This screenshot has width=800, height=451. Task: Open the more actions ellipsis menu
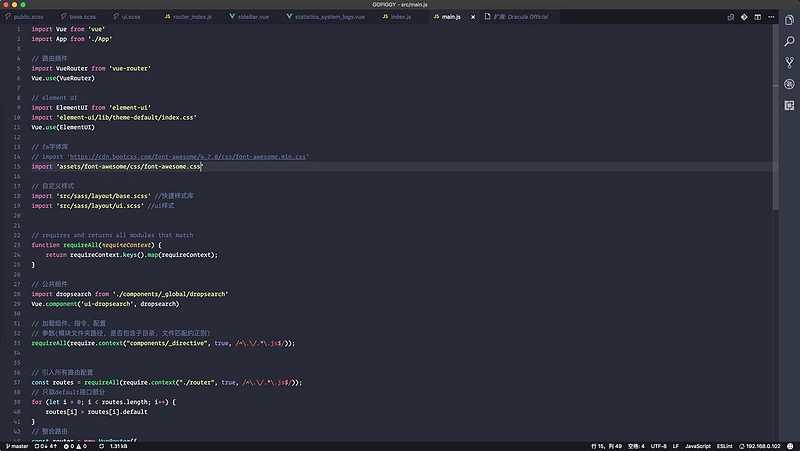(x=771, y=17)
